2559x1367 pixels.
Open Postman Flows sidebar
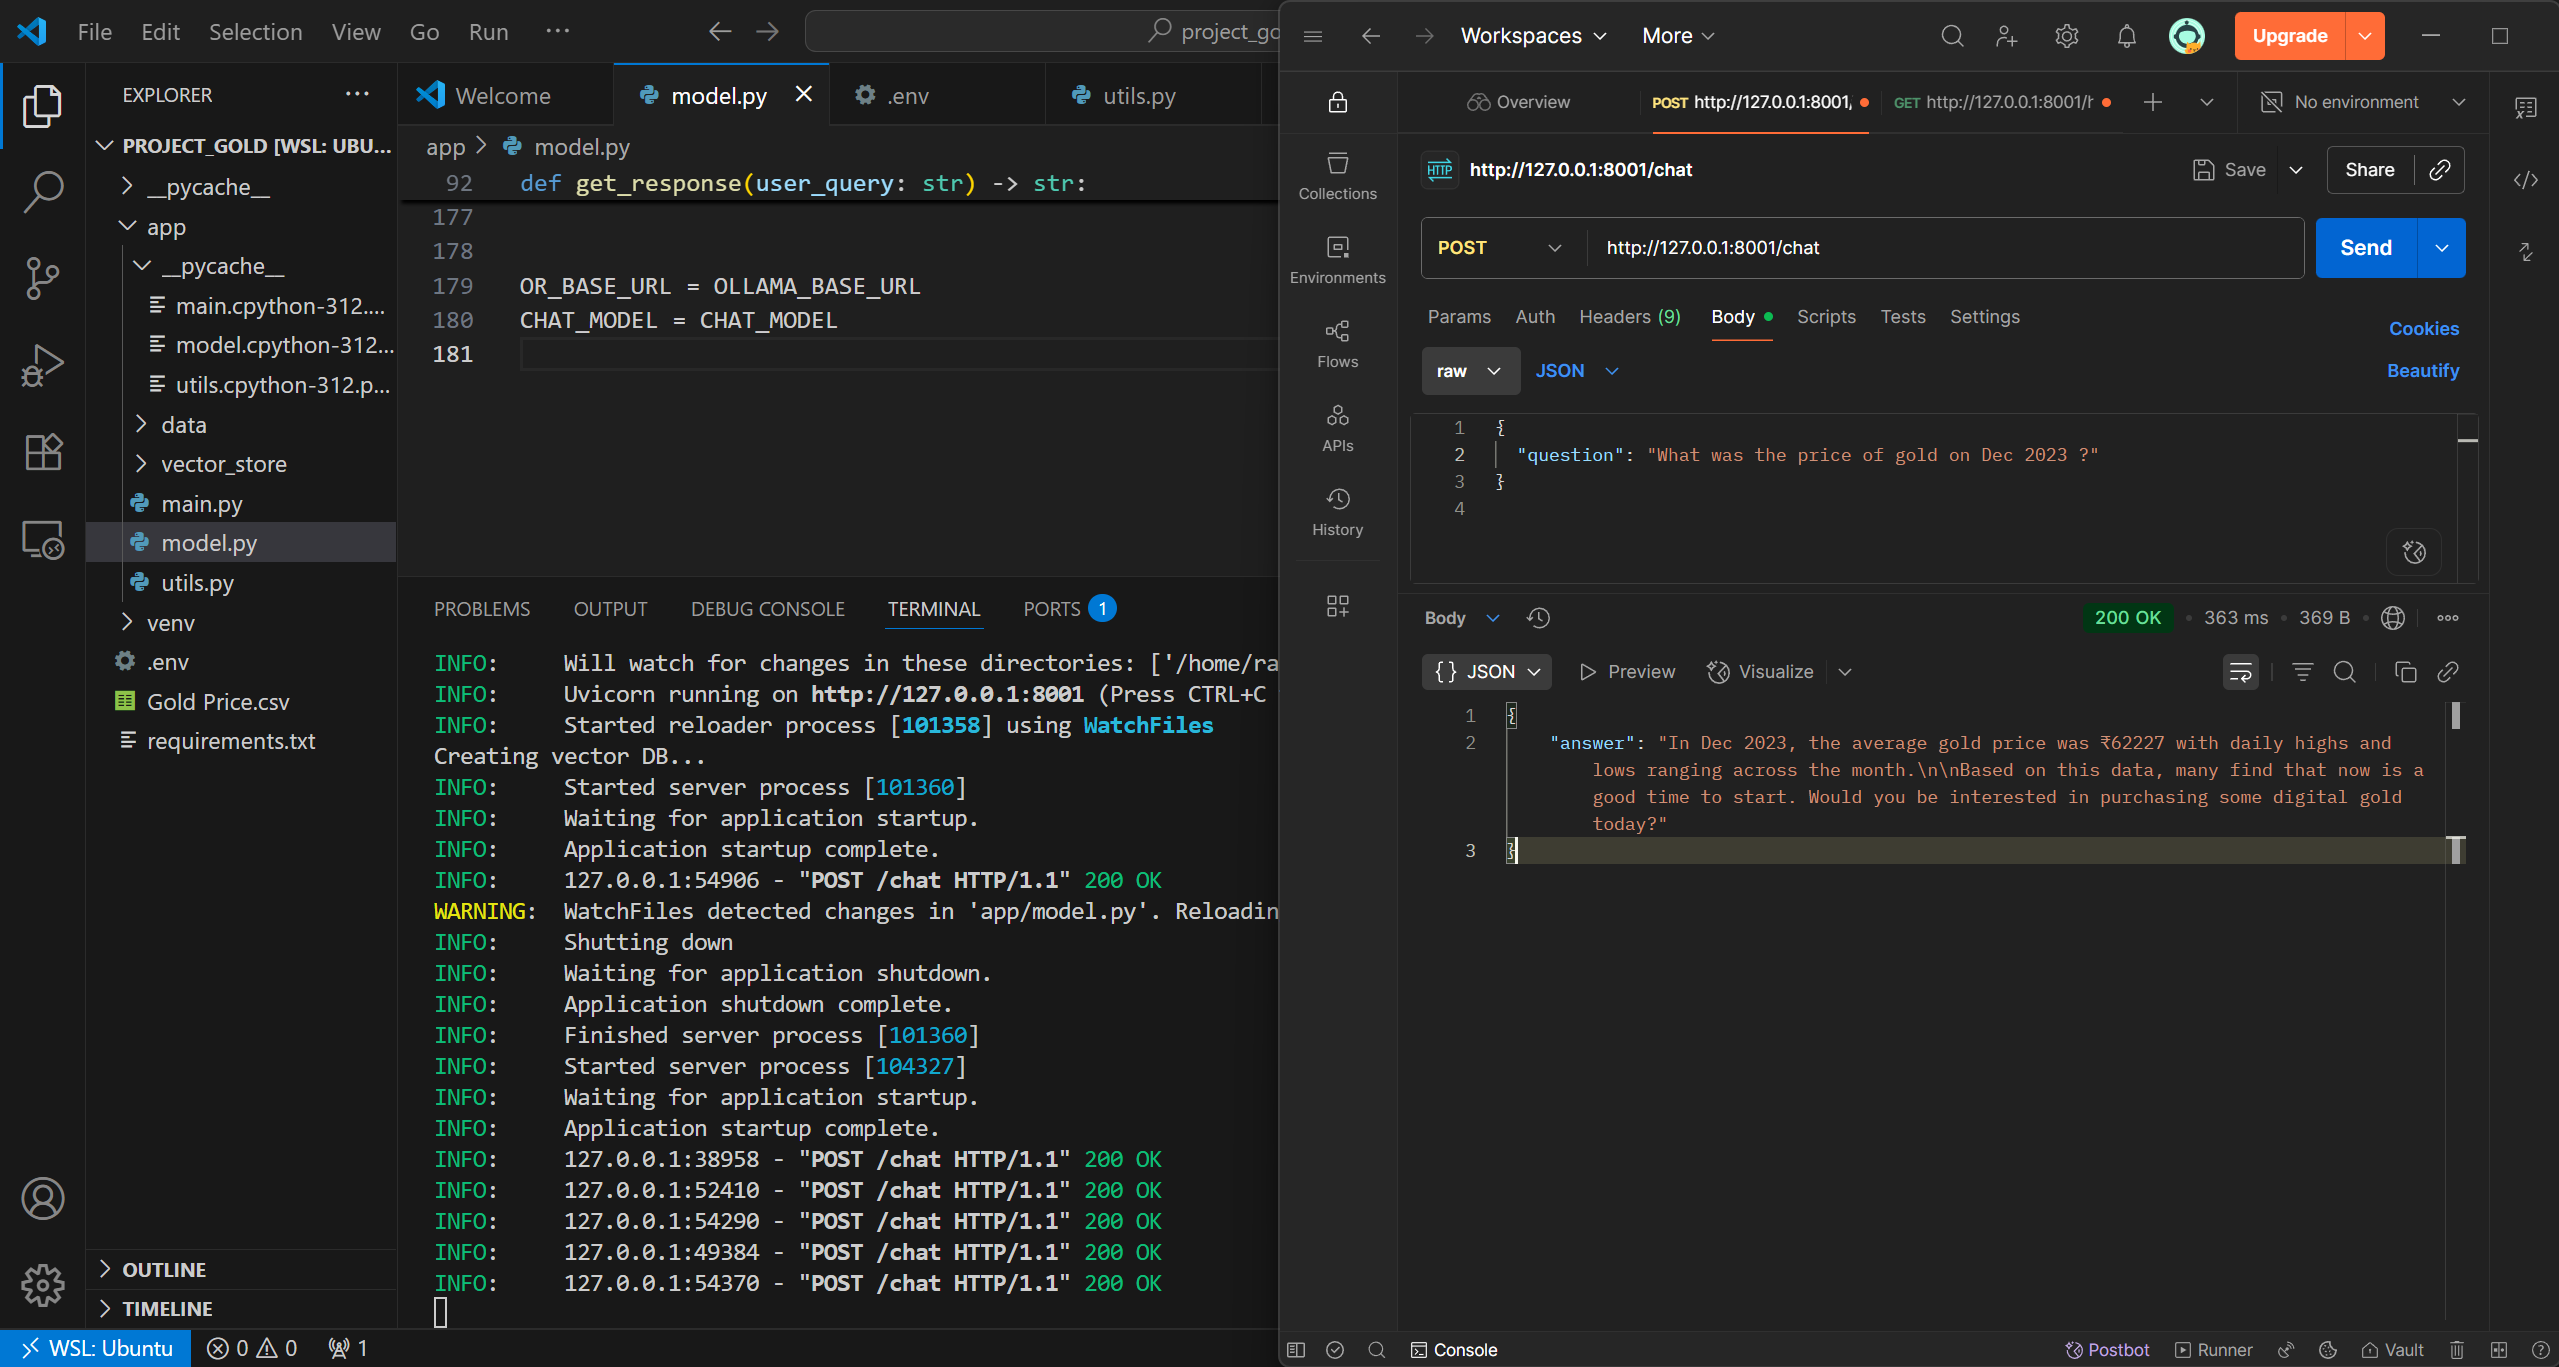click(1337, 344)
